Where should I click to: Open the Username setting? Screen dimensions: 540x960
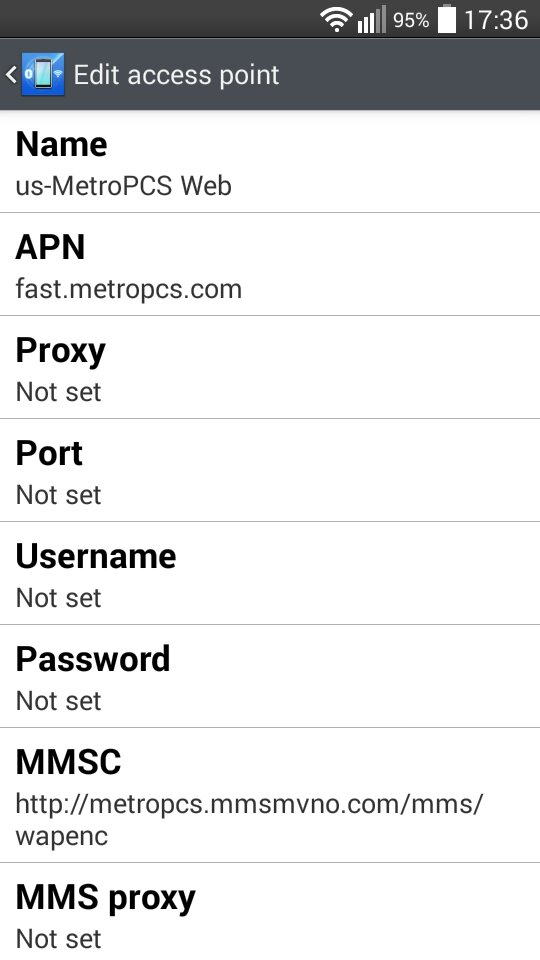pos(270,574)
